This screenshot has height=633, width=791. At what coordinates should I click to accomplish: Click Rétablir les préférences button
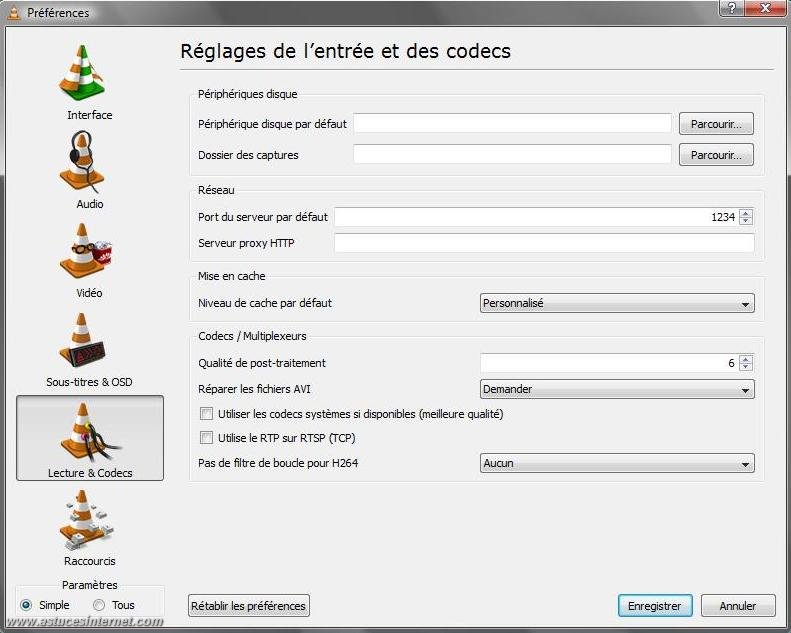(248, 606)
